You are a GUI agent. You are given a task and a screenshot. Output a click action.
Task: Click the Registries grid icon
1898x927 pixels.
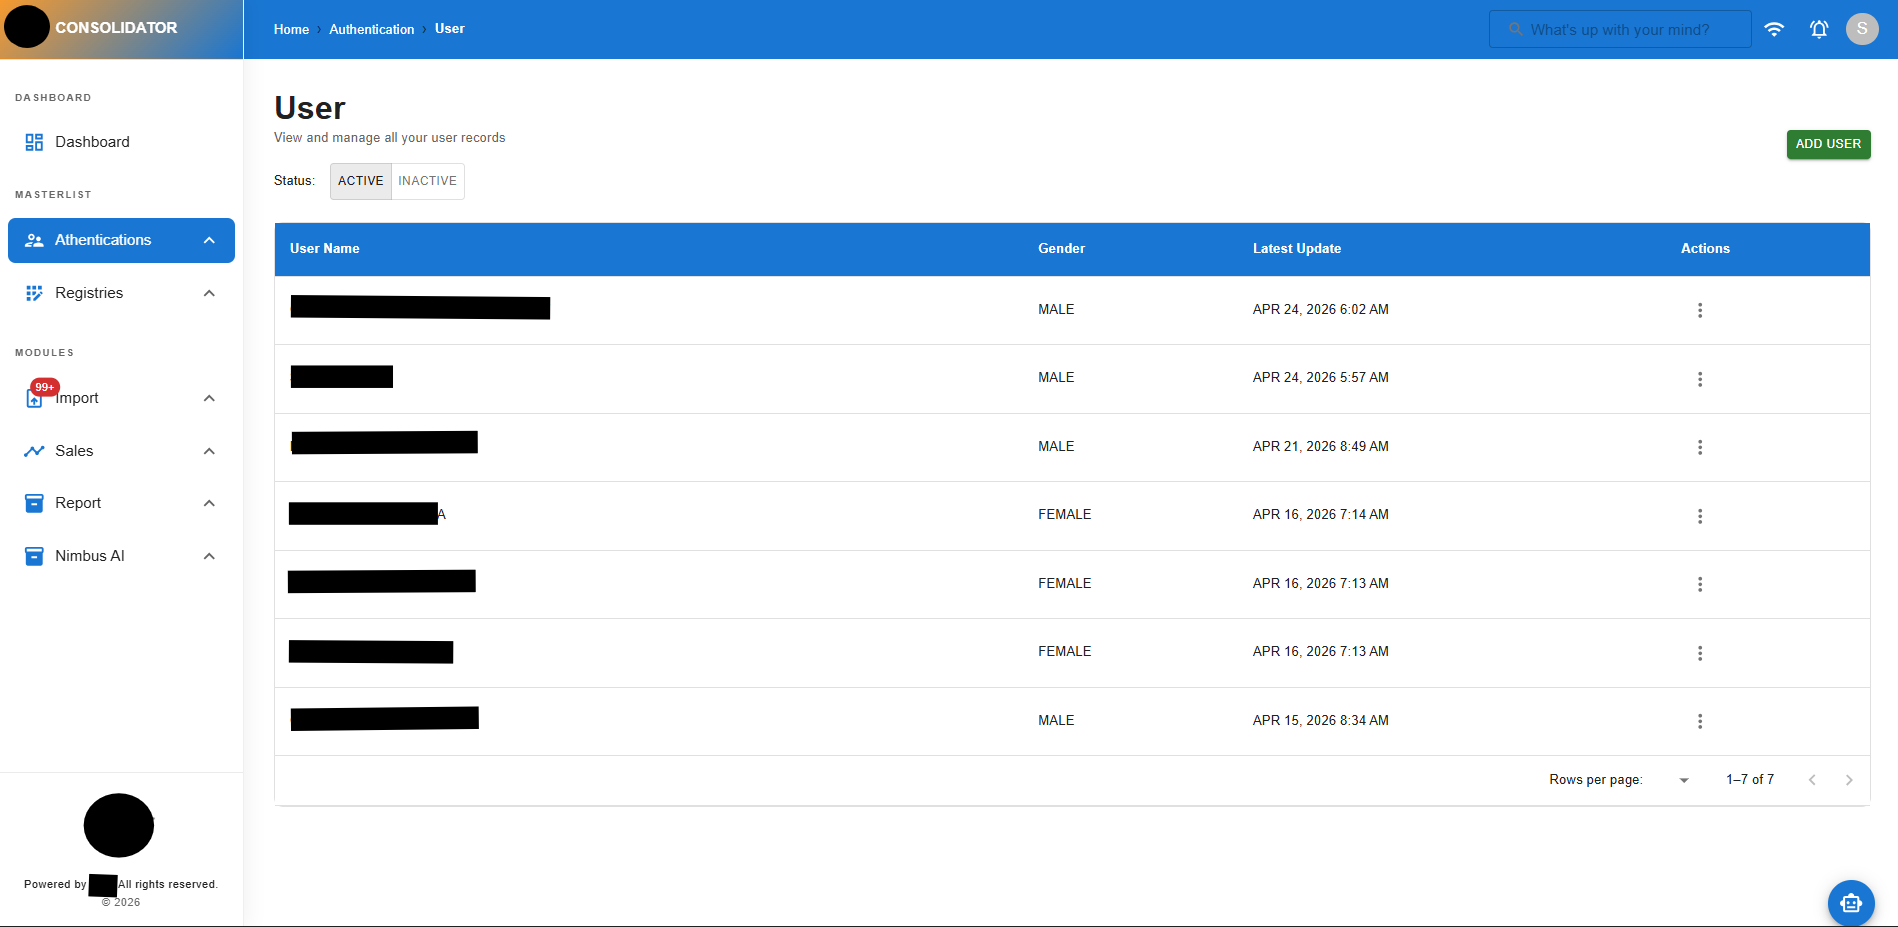click(x=34, y=292)
